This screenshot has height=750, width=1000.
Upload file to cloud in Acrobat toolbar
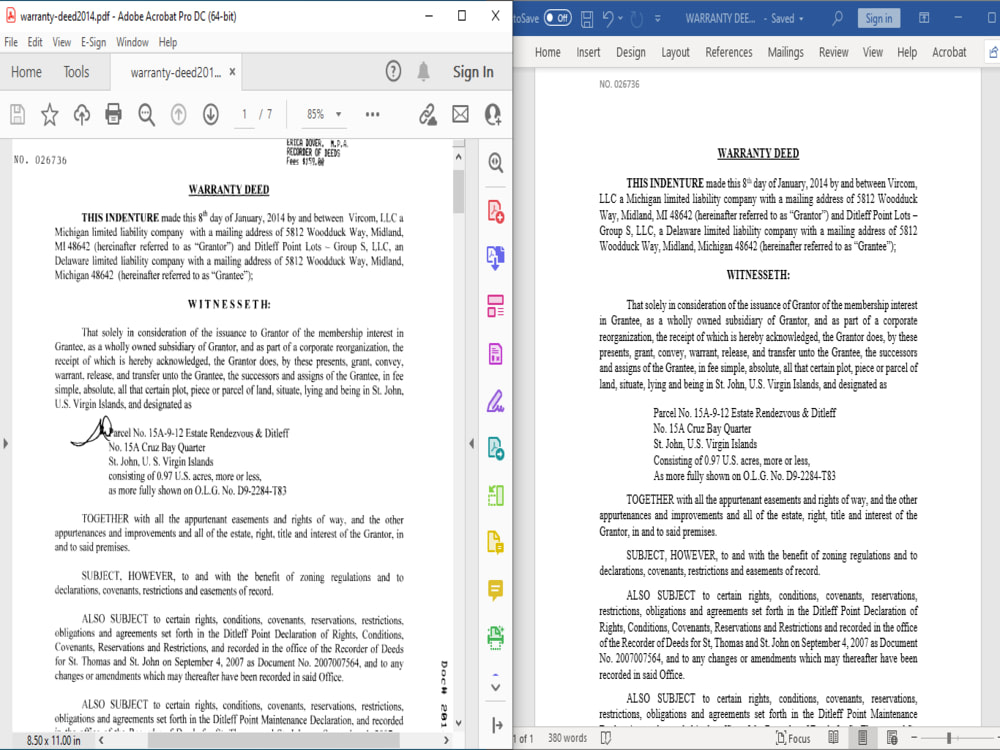(x=82, y=115)
